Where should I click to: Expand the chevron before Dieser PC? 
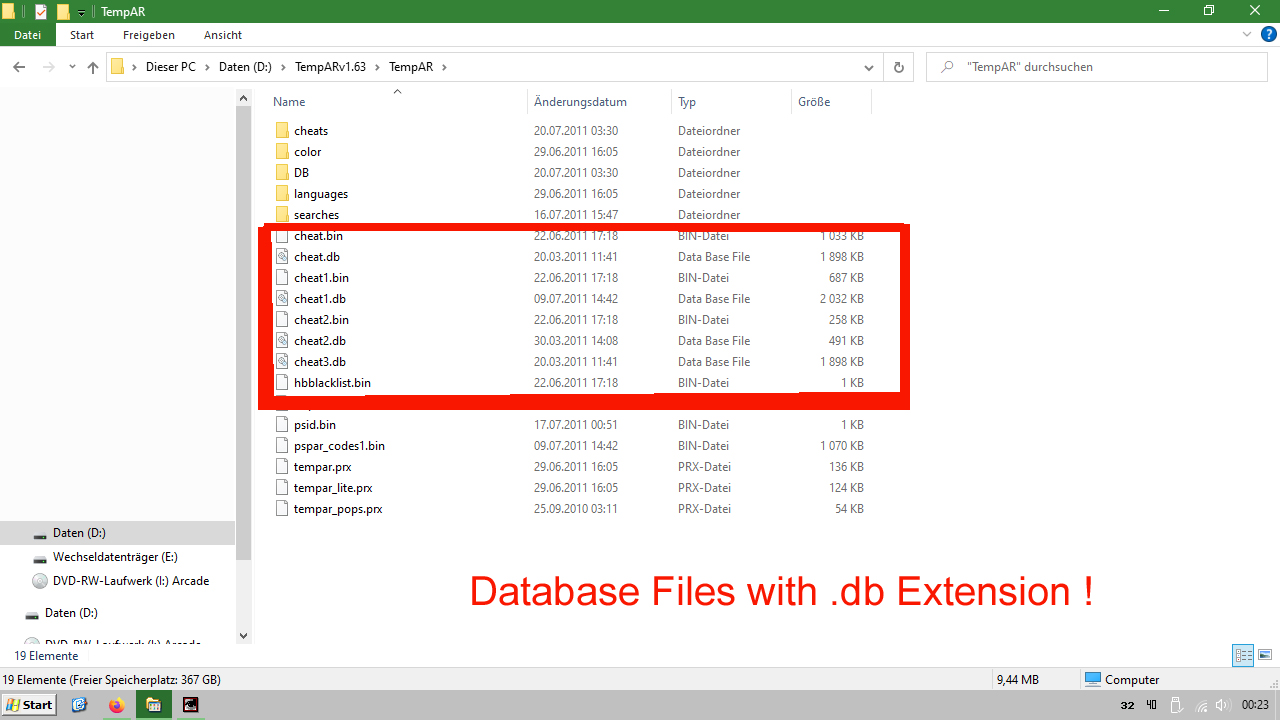click(x=134, y=67)
